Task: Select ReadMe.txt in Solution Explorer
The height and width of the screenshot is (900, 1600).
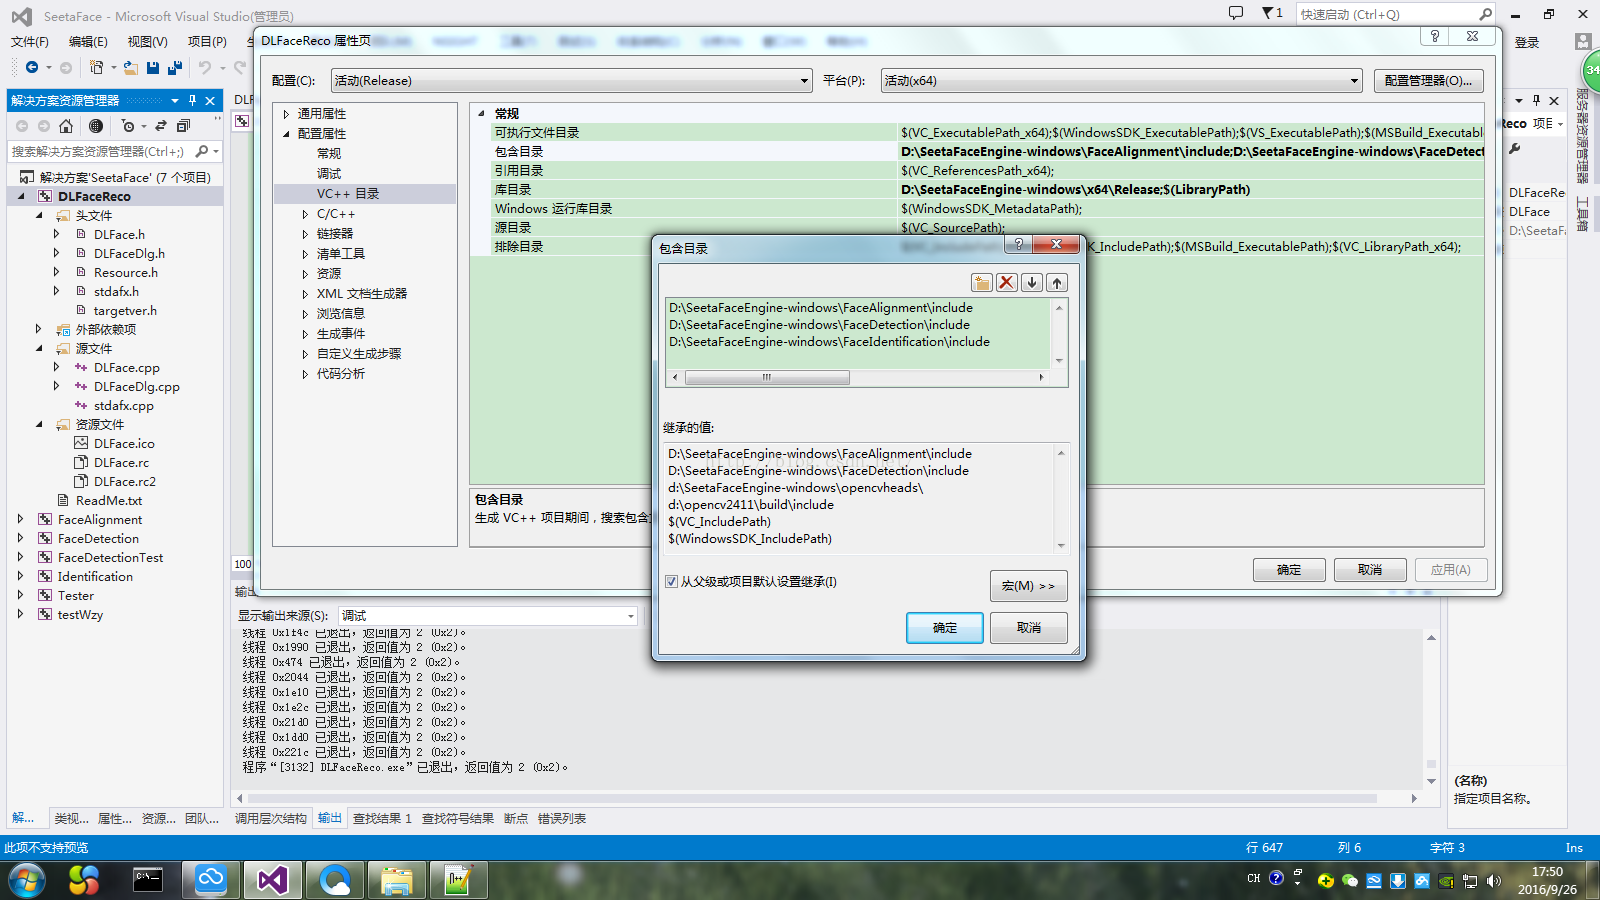Action: (109, 501)
